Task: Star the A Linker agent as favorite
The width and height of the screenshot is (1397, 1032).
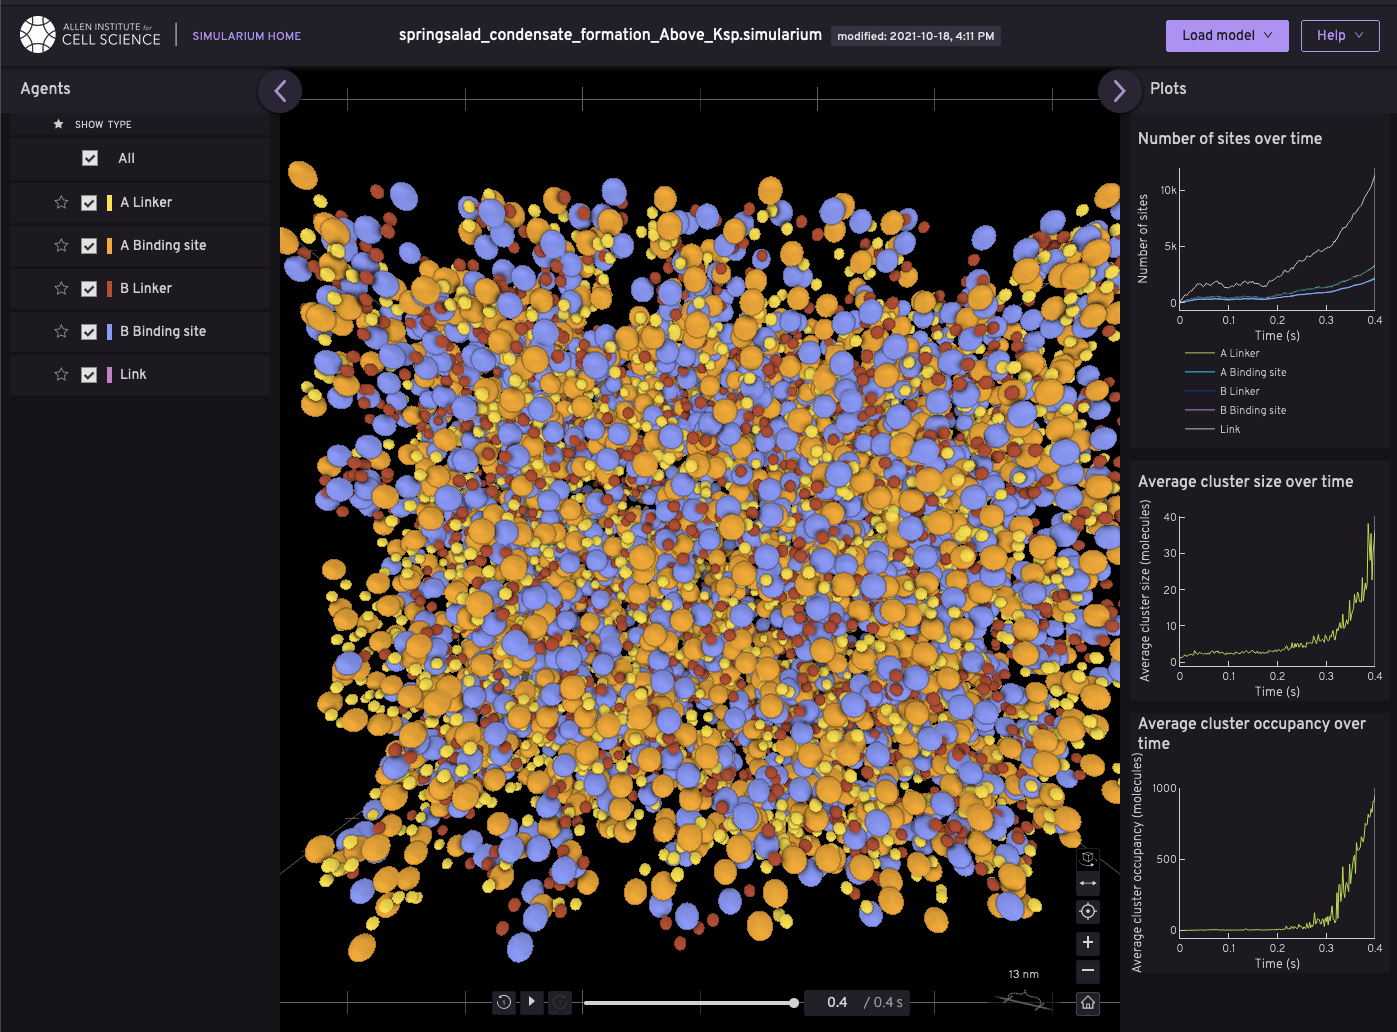Action: click(x=60, y=202)
